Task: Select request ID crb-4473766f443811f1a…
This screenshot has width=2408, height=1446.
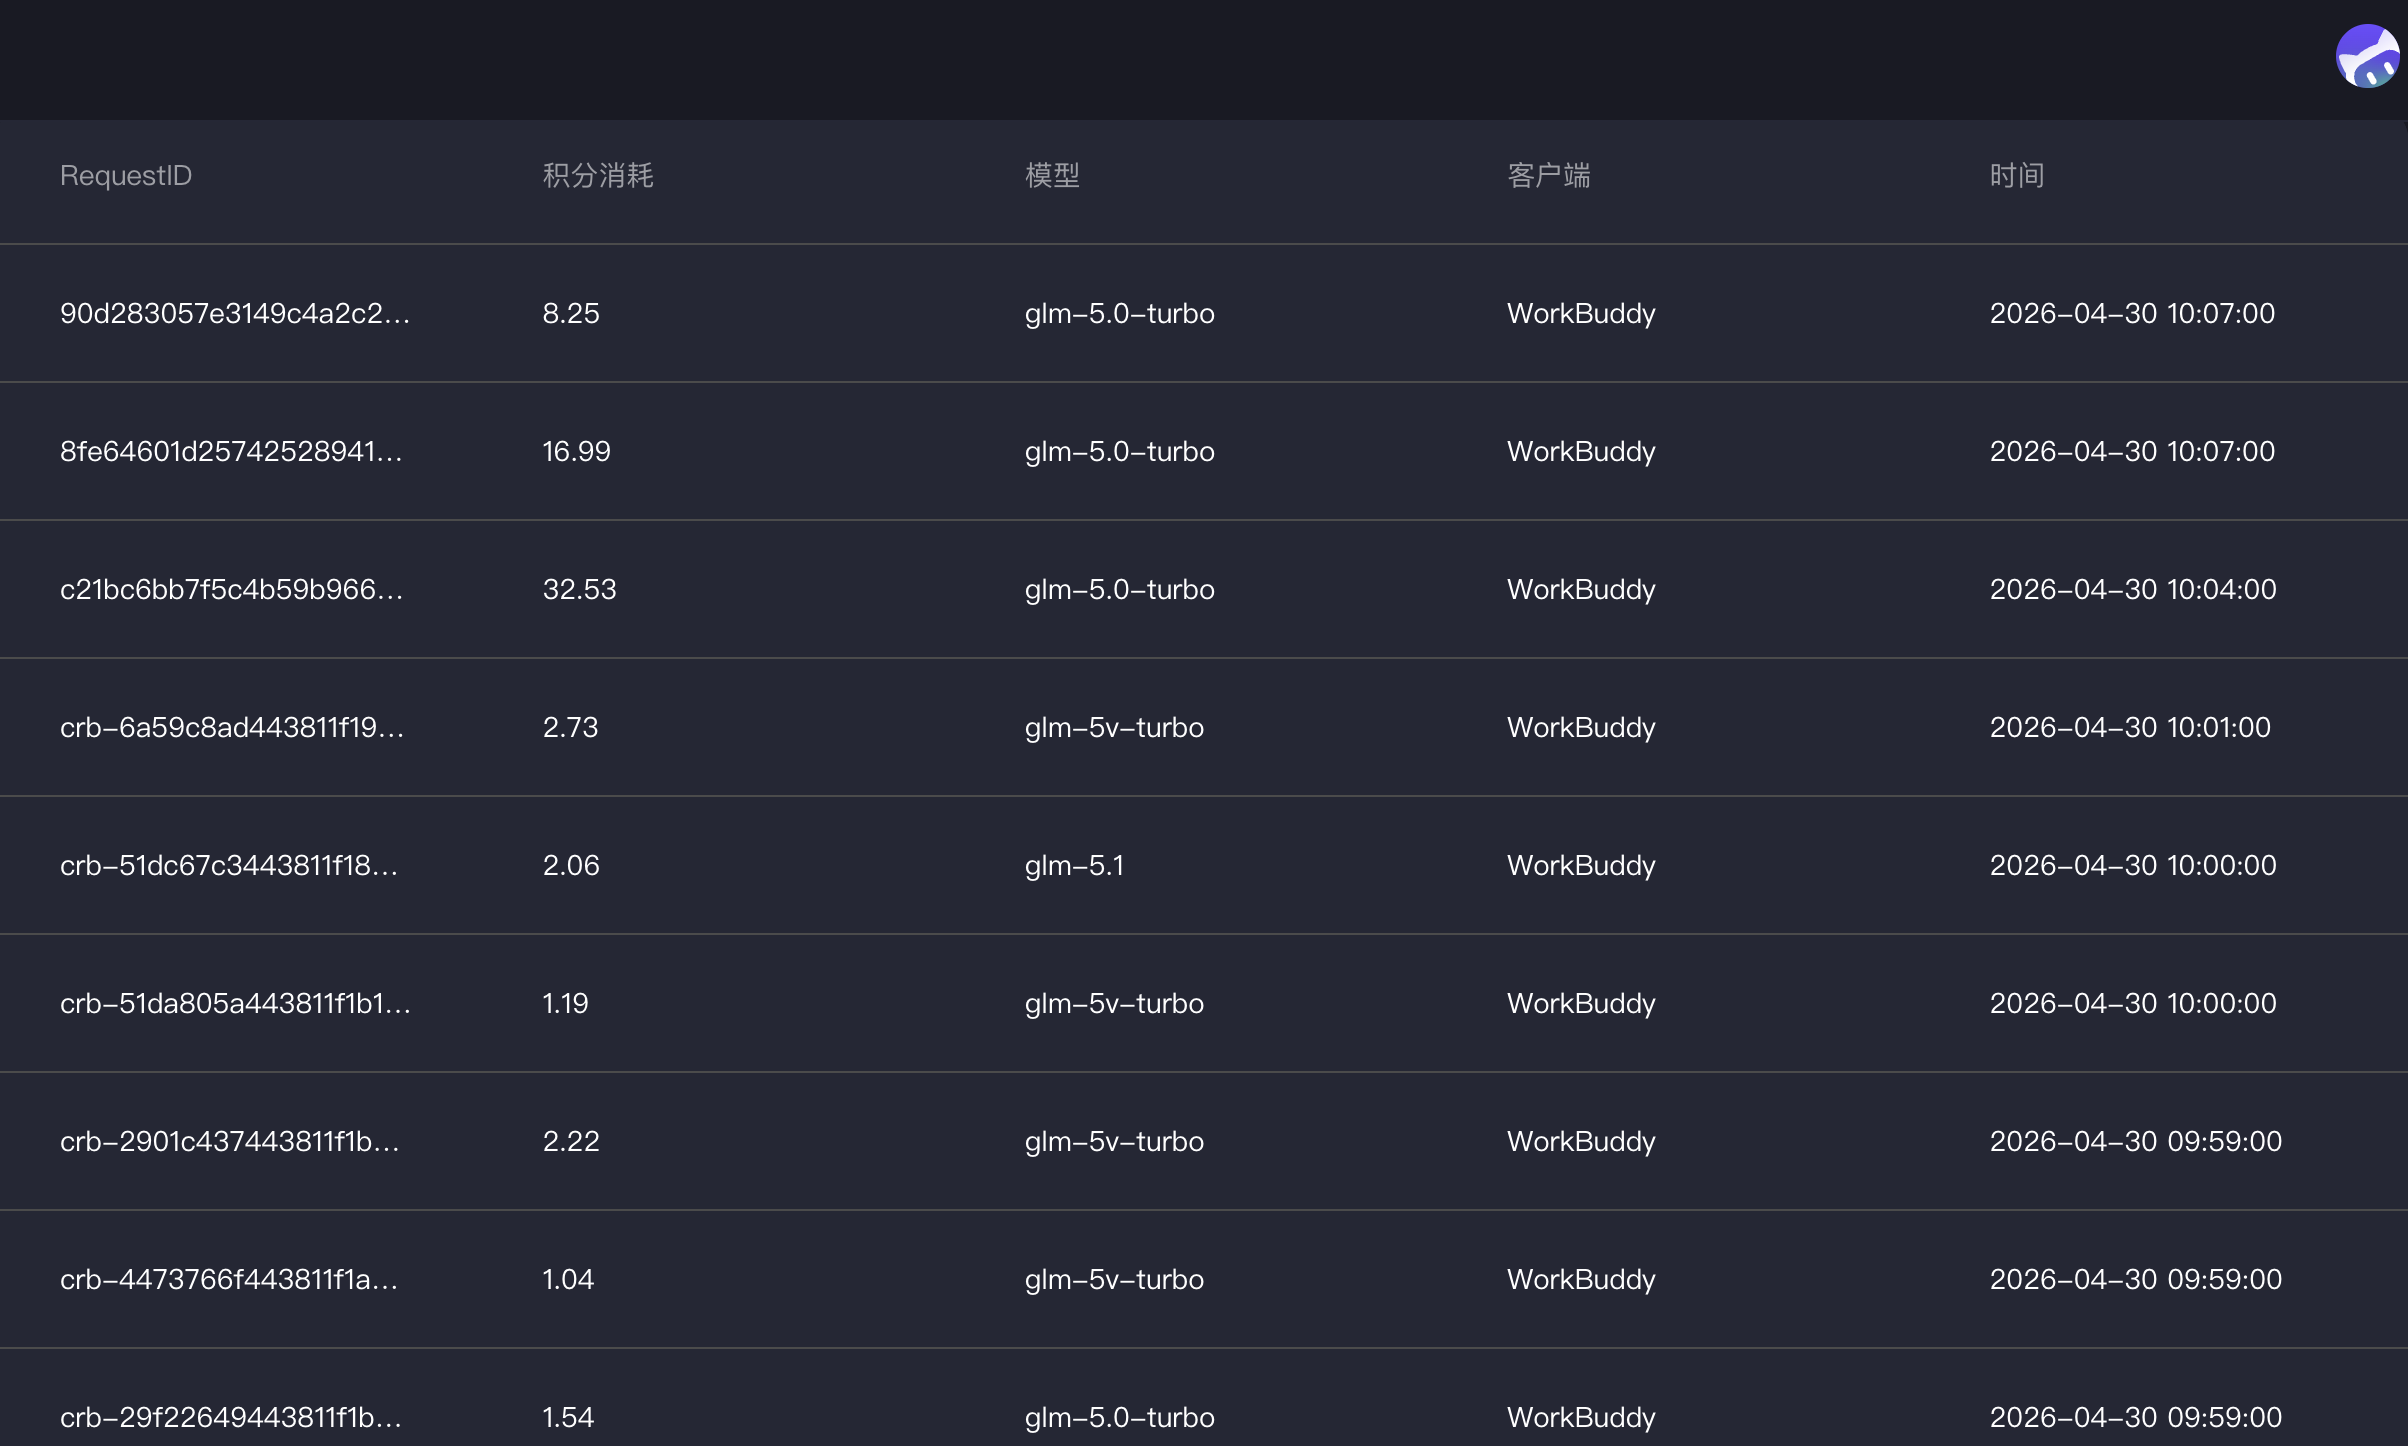Action: (229, 1280)
